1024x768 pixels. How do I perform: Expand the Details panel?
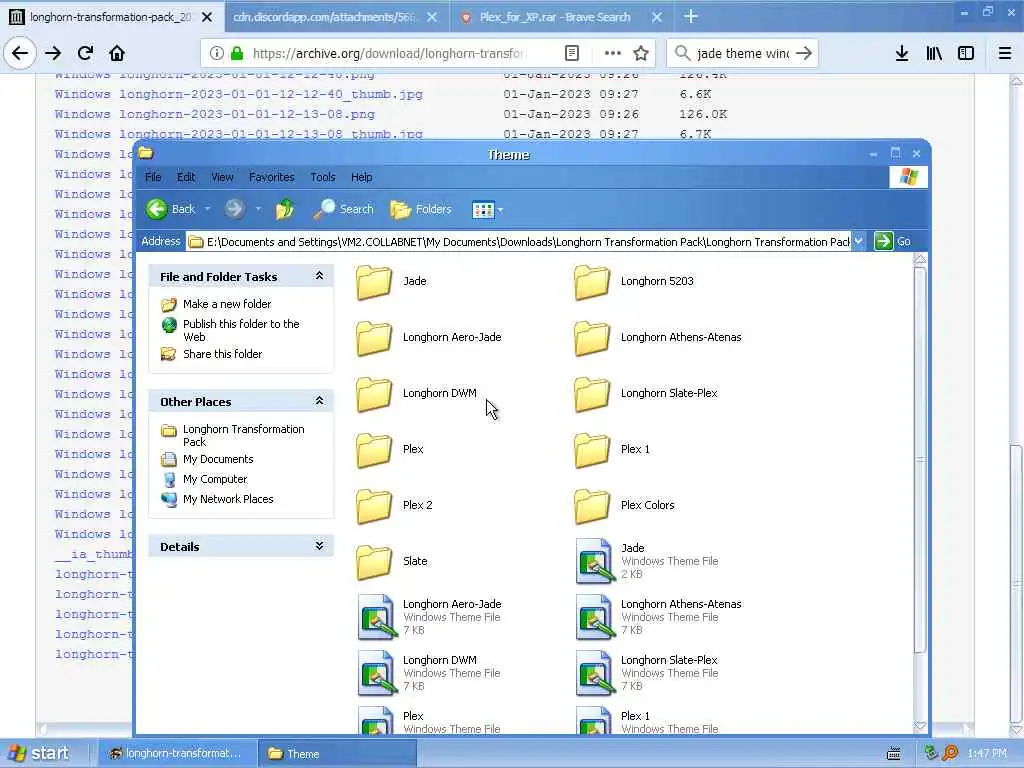tap(319, 546)
